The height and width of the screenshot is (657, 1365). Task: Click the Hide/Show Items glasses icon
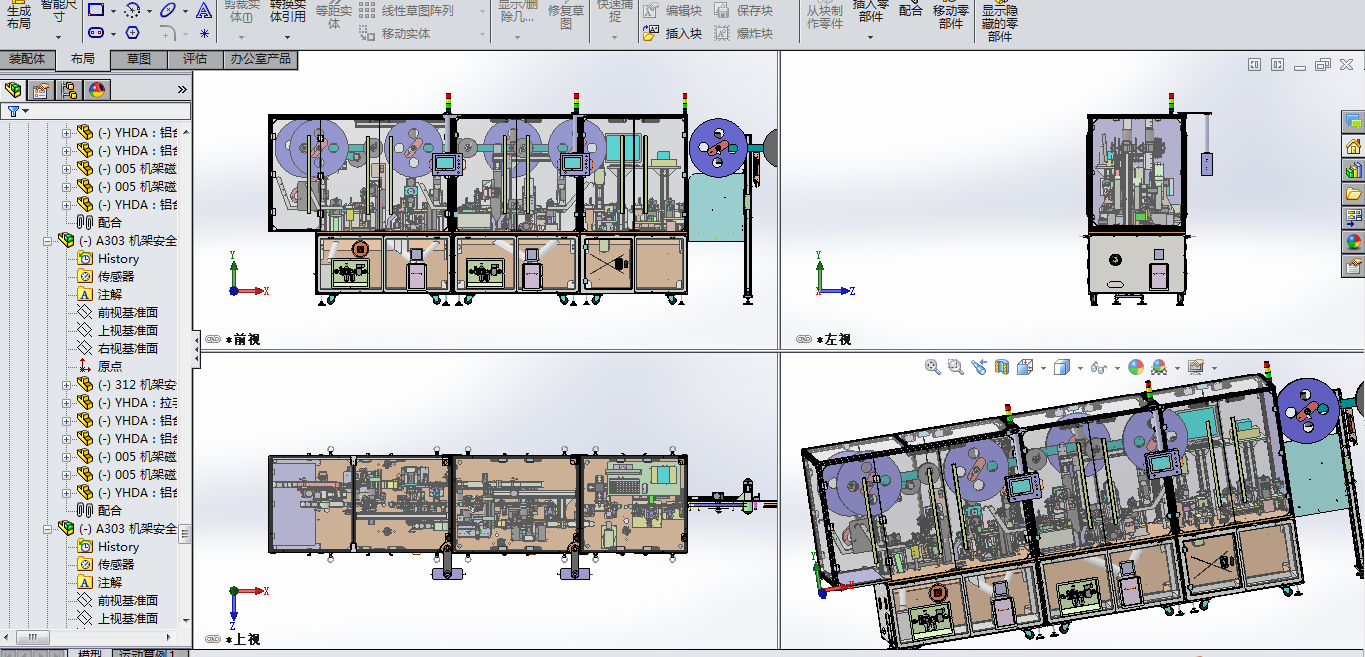[x=1098, y=367]
